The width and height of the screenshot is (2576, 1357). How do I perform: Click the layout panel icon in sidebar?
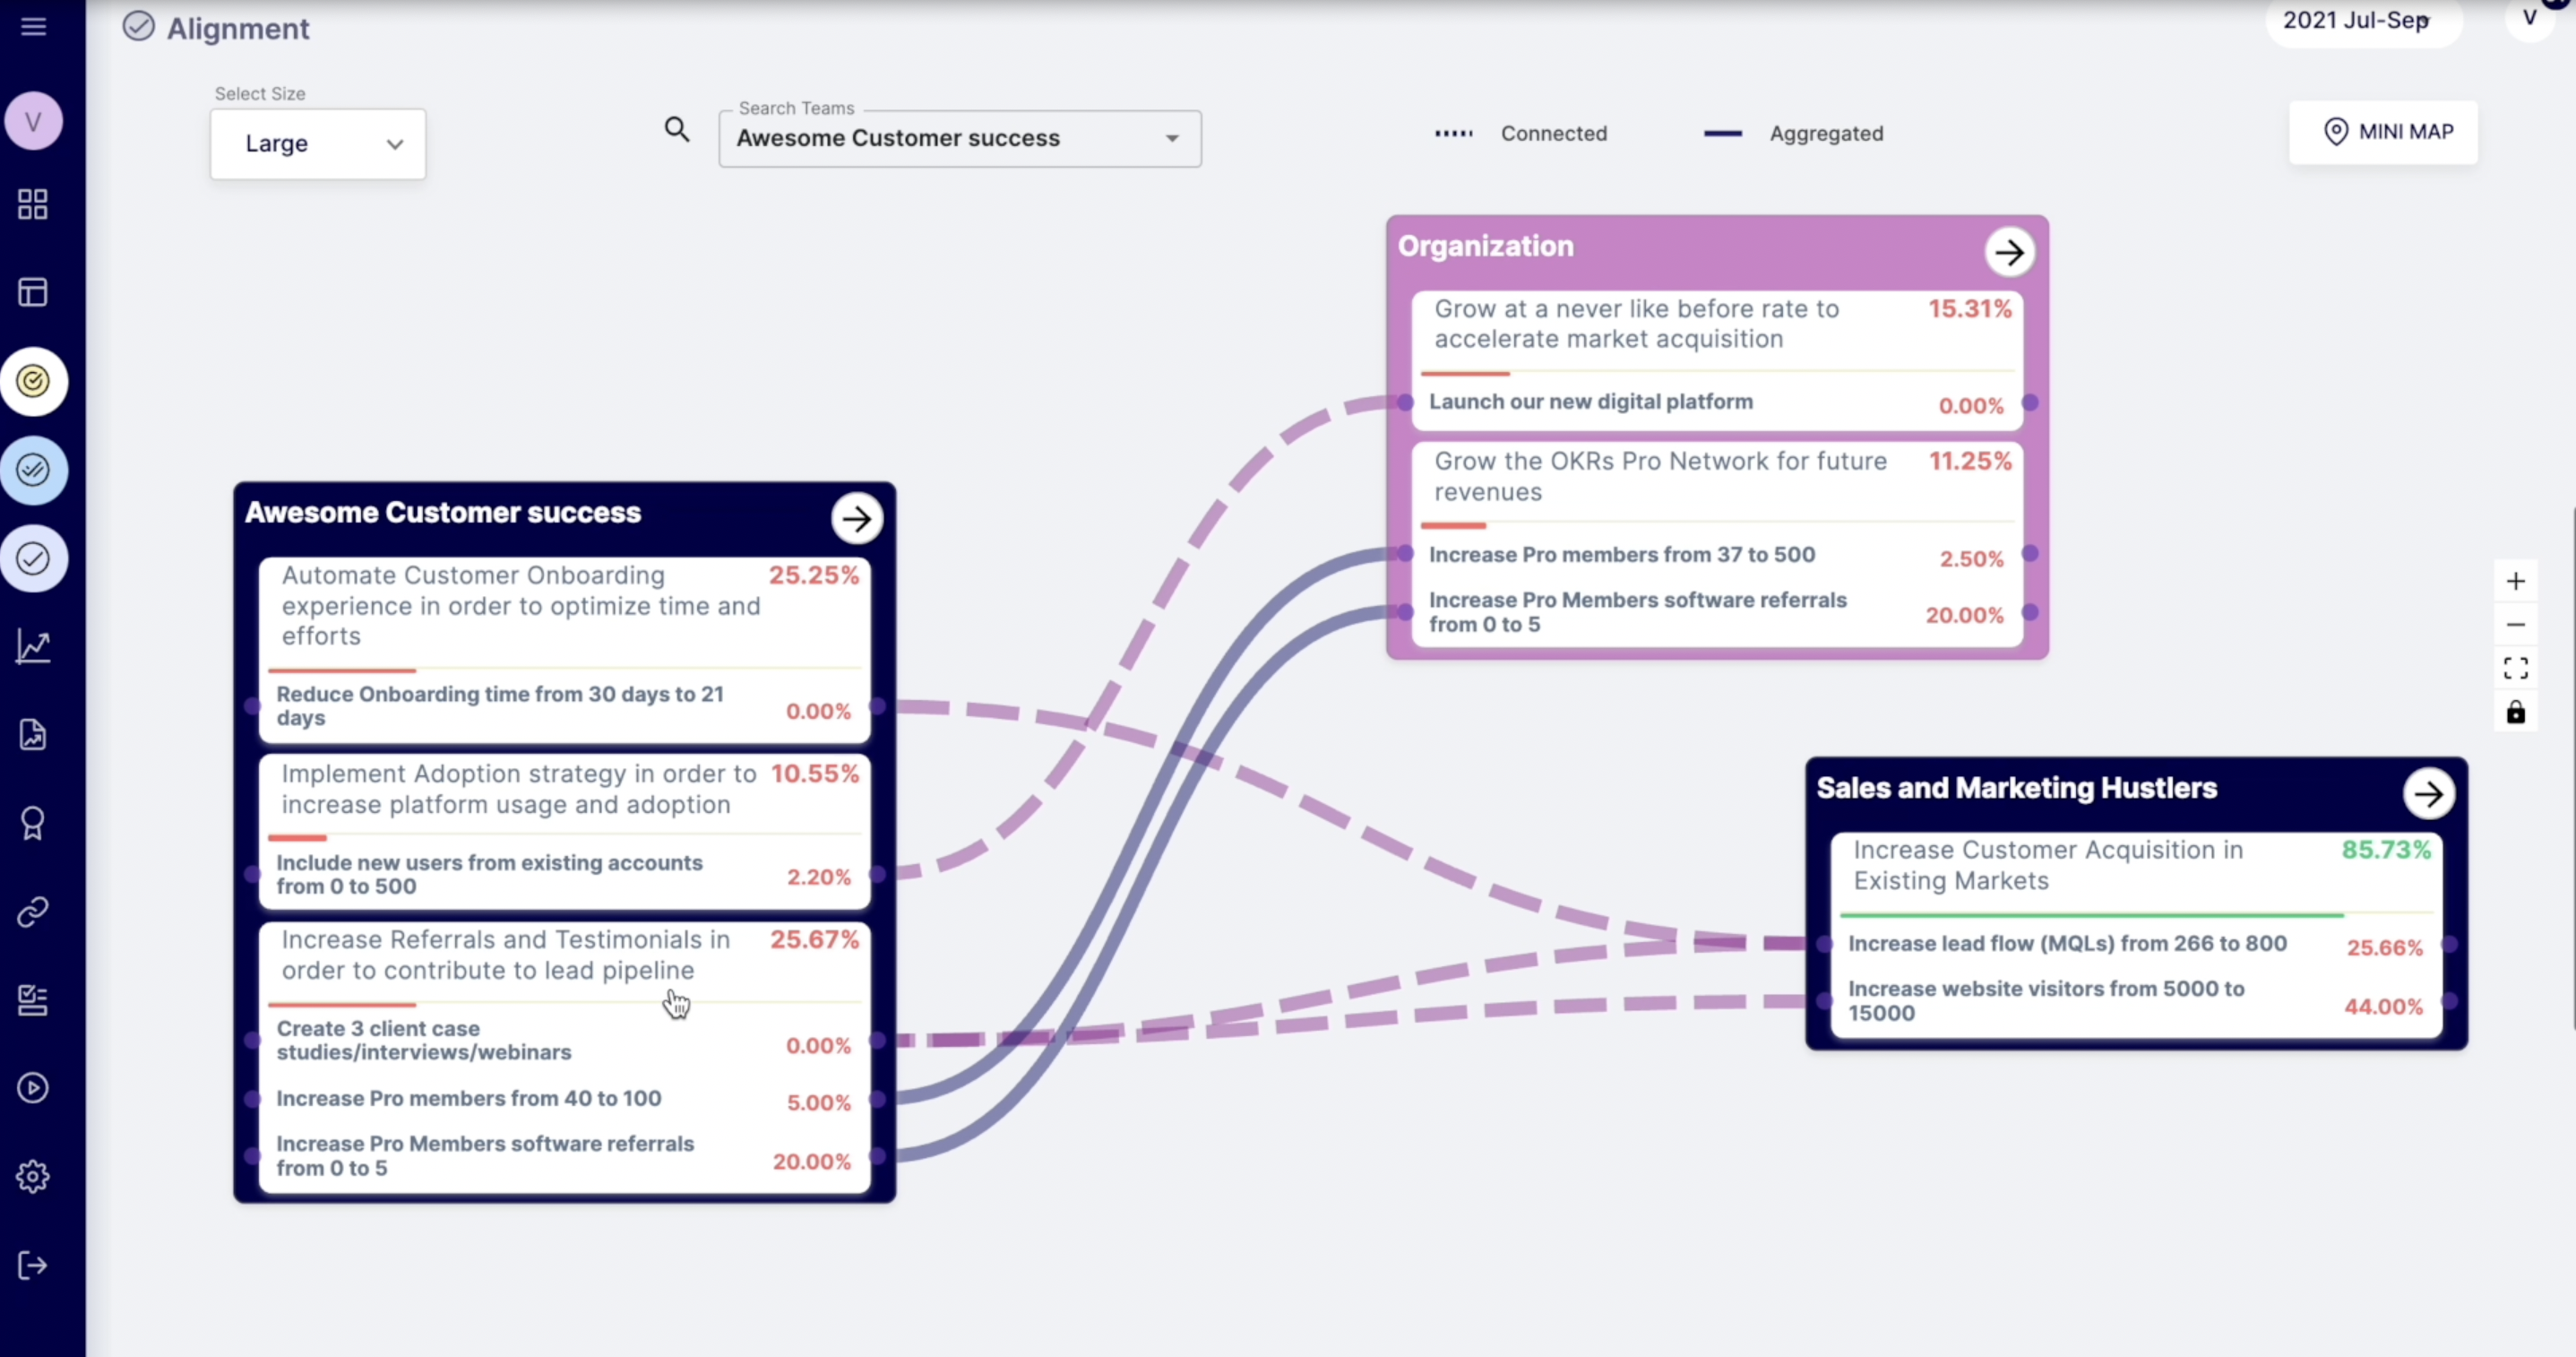33,292
